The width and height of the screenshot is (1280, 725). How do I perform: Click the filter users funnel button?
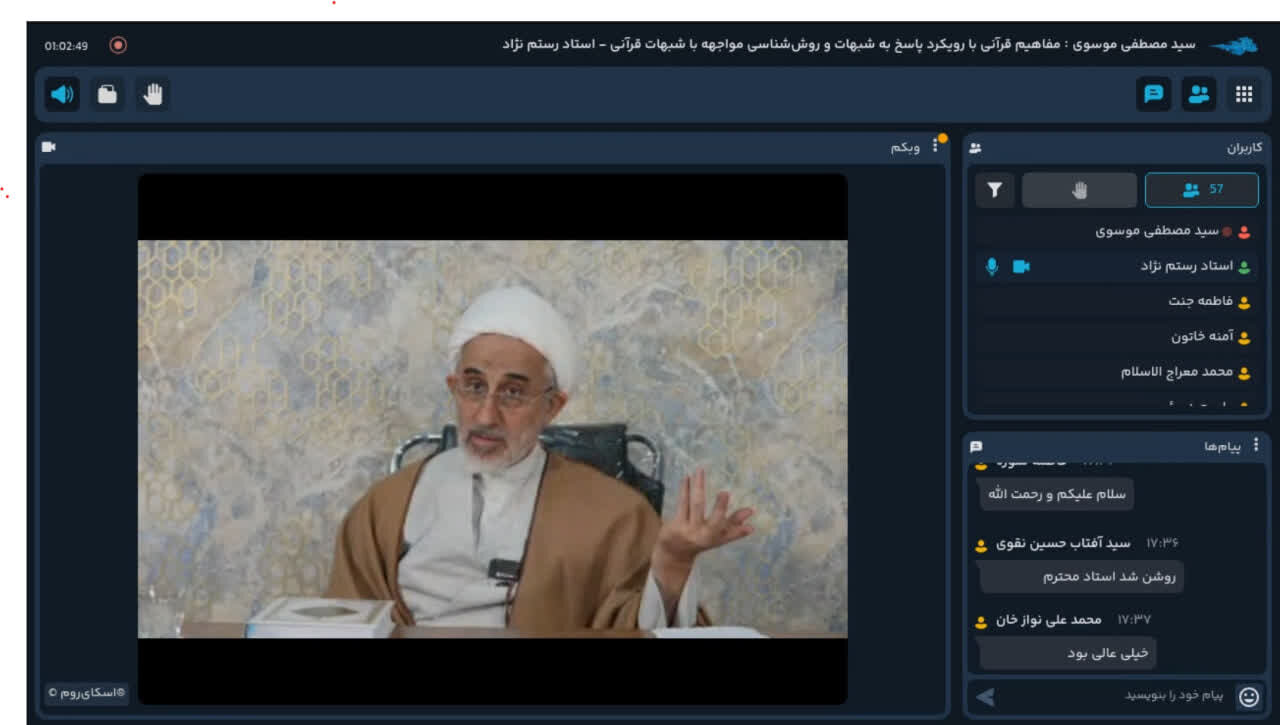point(995,190)
